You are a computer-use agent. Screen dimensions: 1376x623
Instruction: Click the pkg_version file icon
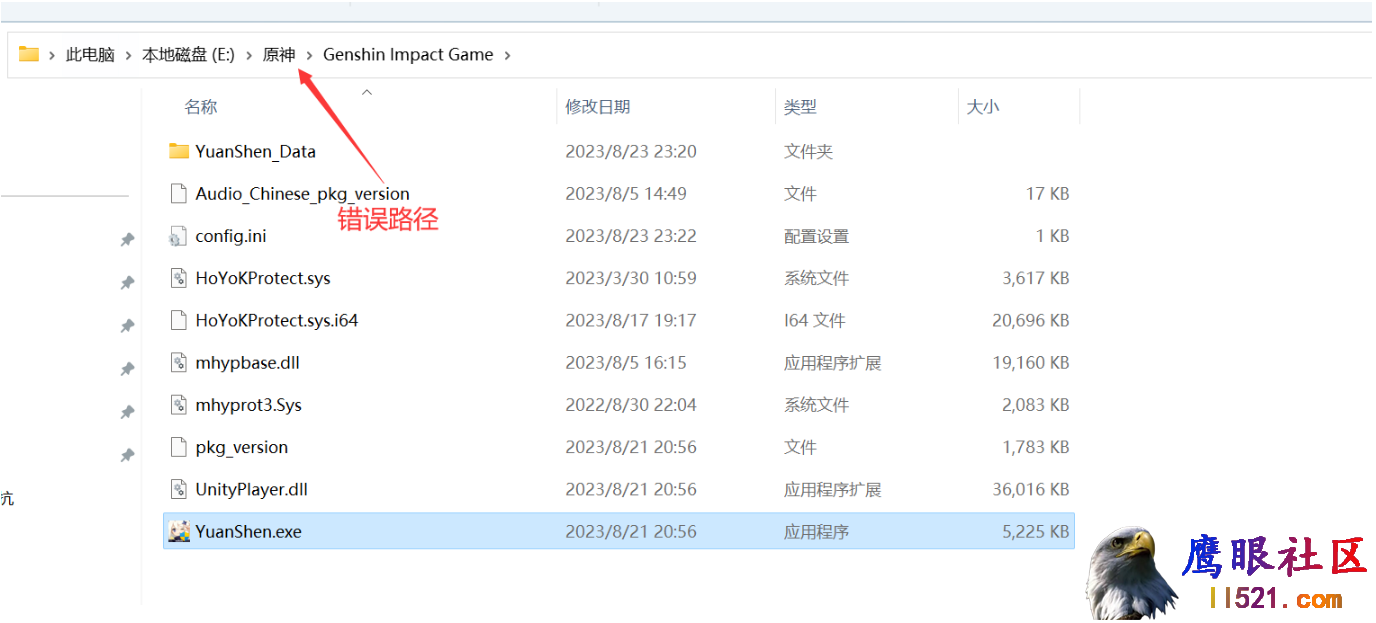pos(179,447)
